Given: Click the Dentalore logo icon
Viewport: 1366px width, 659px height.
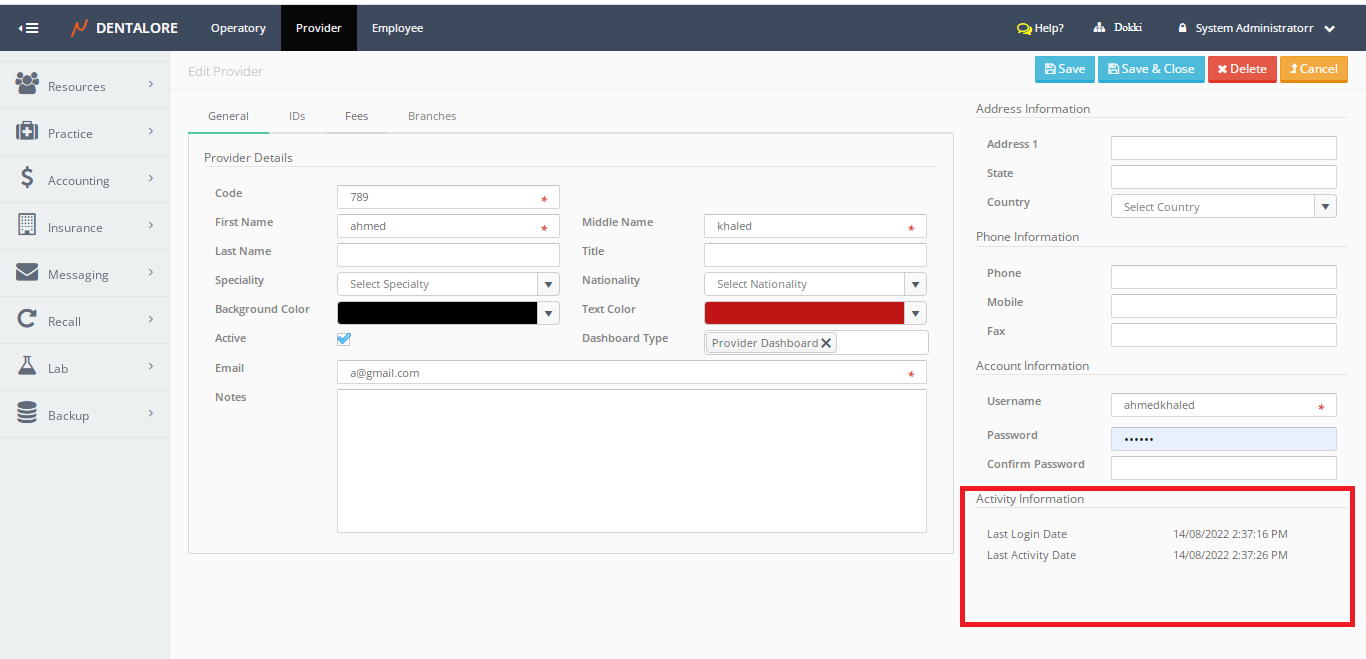Looking at the screenshot, I should click(x=79, y=28).
